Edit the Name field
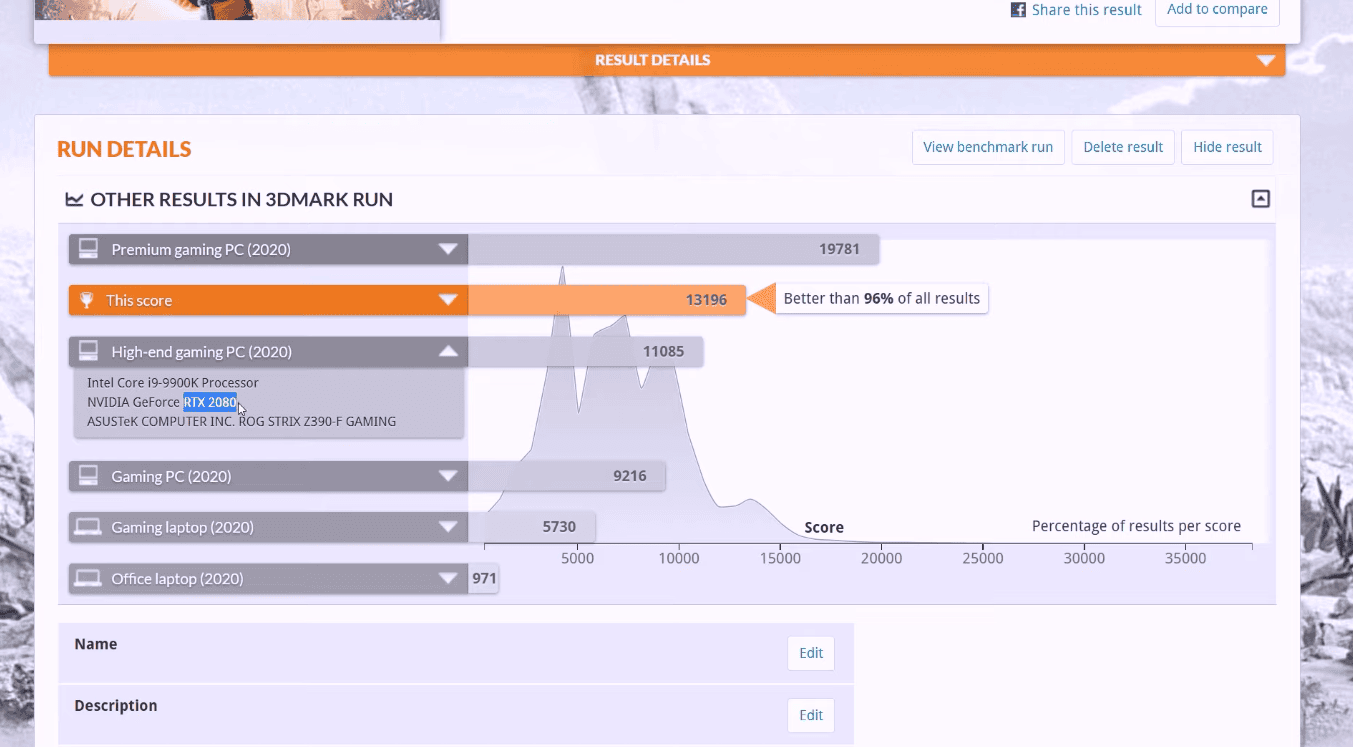1353x747 pixels. [810, 653]
